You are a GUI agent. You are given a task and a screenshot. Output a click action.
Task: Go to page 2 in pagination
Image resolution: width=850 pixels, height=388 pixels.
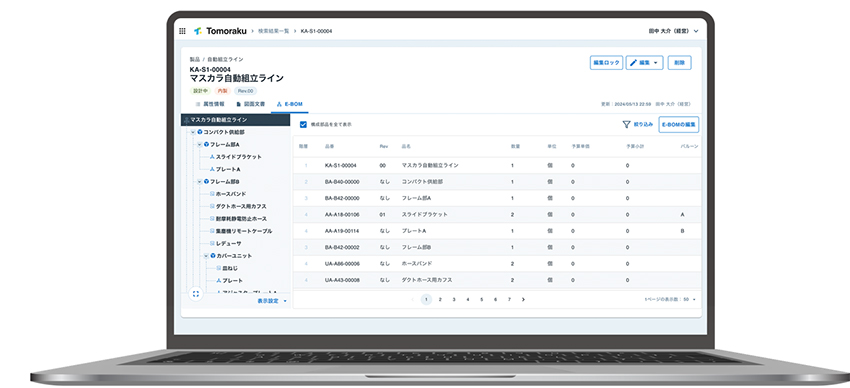[x=440, y=299]
